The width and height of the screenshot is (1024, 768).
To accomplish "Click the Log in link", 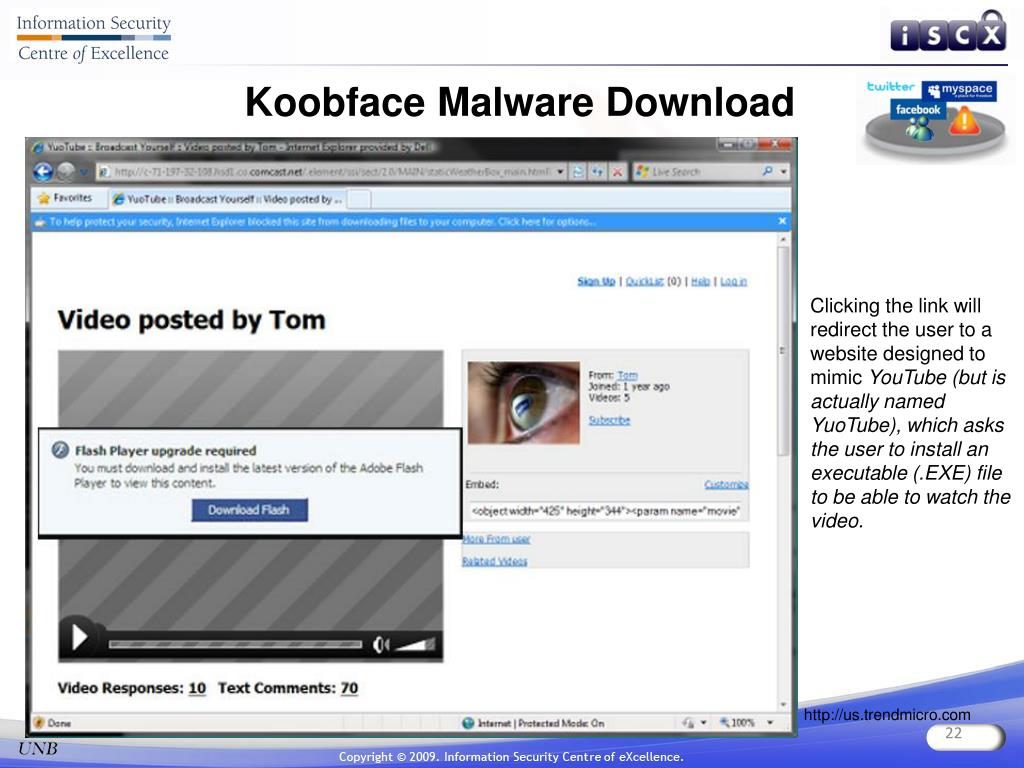I will [733, 281].
